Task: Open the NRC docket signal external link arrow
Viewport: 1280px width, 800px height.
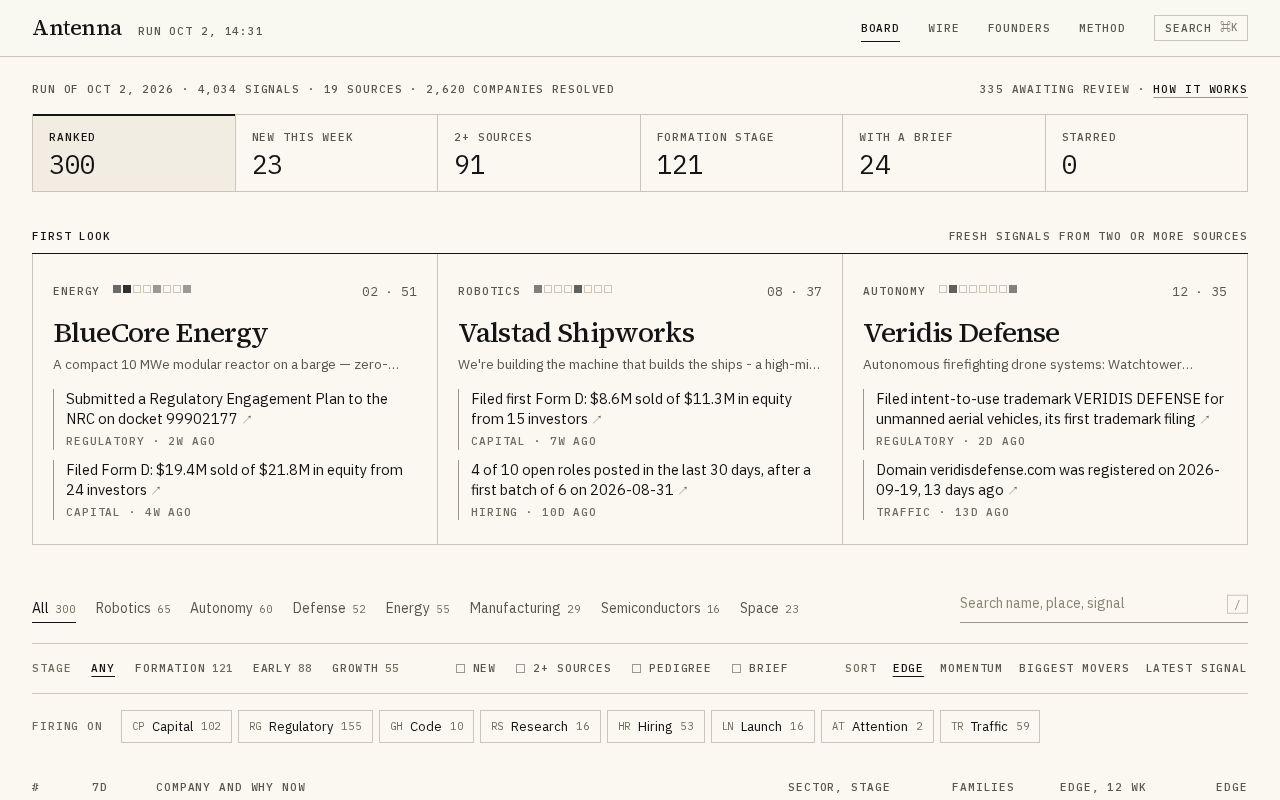Action: coord(247,420)
